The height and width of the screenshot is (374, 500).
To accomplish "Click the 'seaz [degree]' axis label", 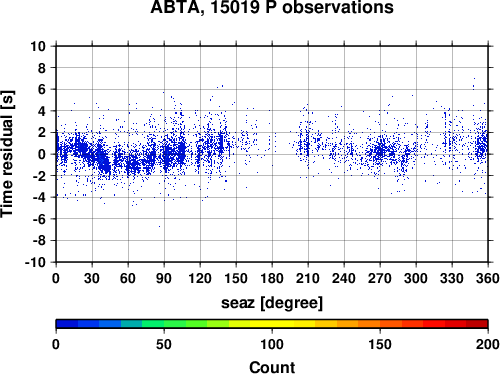I will [x=272, y=303].
